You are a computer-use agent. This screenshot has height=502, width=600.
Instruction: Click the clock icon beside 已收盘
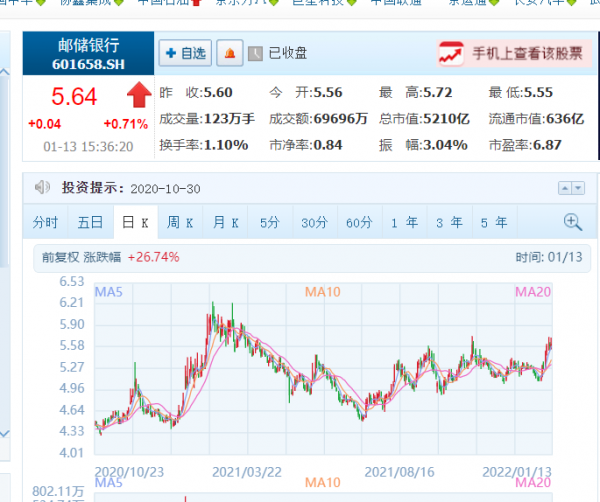tap(255, 54)
